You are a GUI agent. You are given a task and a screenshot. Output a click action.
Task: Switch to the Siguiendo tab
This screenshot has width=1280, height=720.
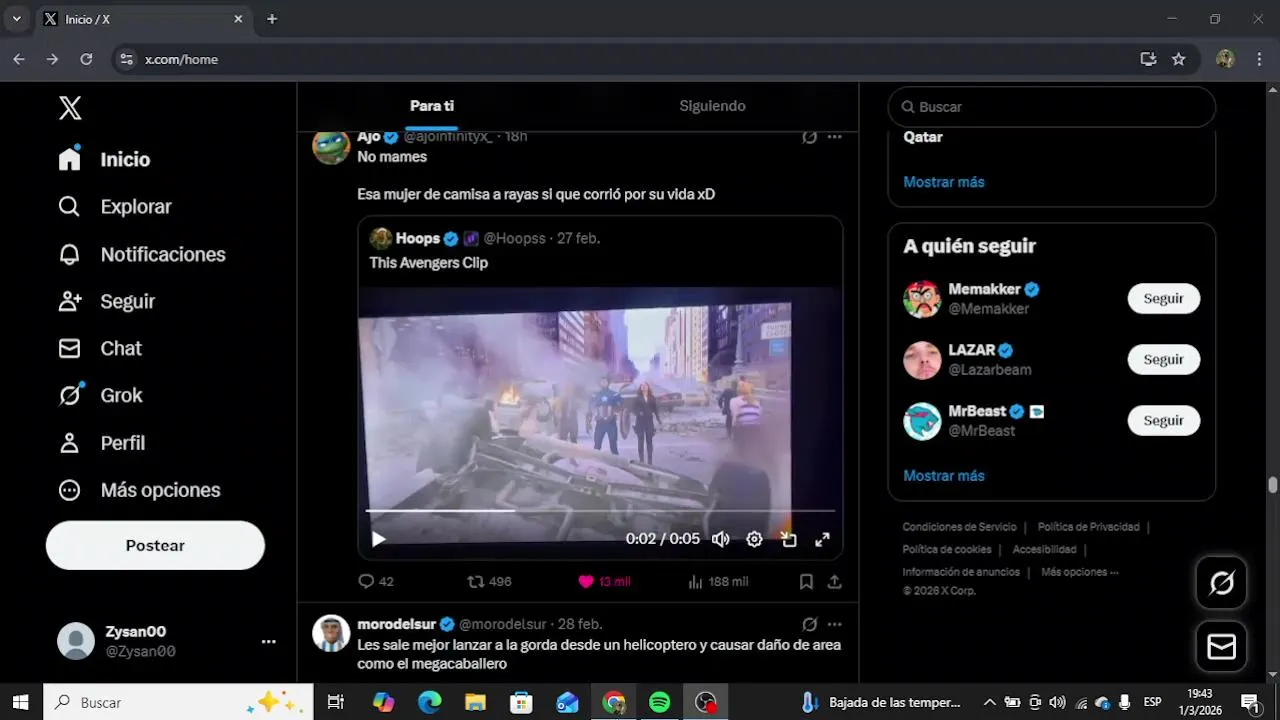[712, 106]
